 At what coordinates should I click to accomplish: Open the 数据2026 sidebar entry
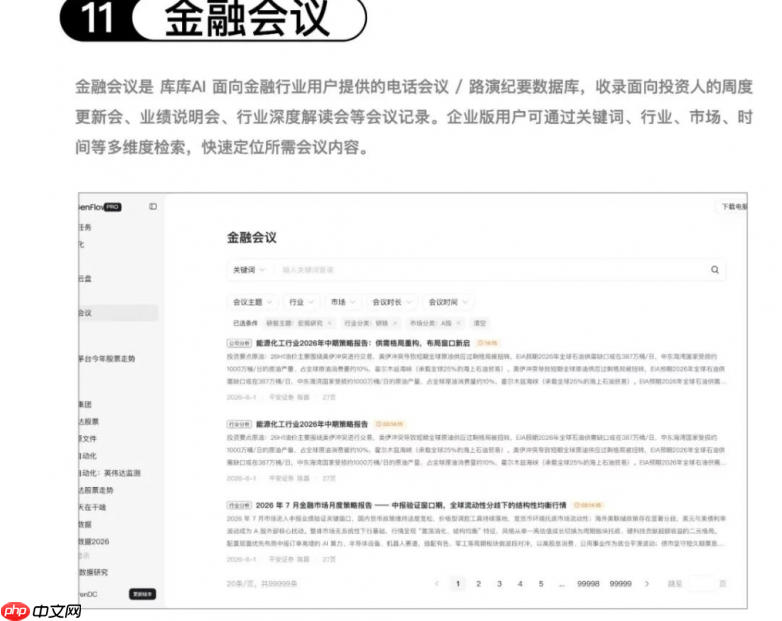click(x=94, y=541)
